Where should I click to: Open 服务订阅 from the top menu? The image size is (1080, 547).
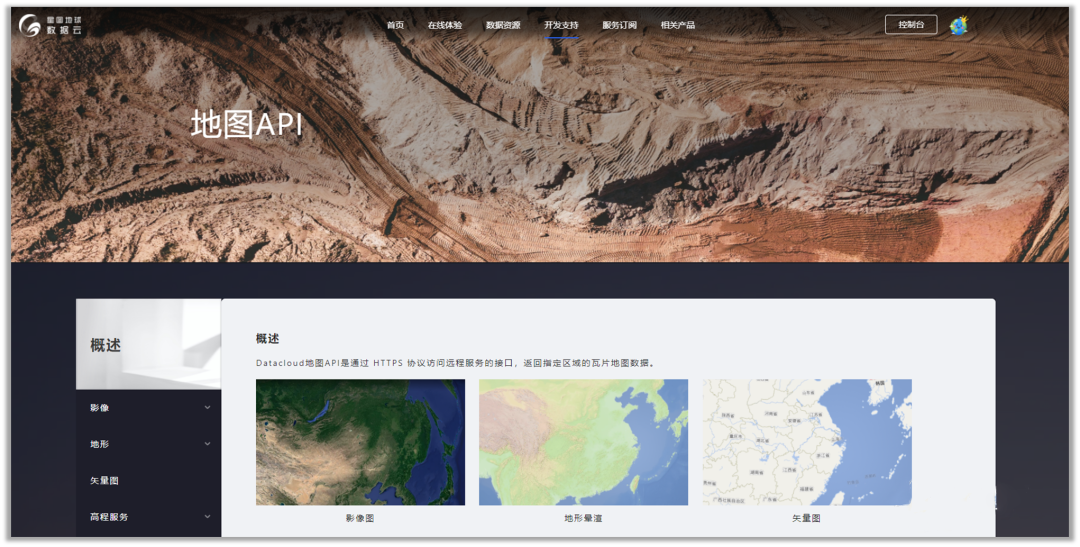click(619, 25)
